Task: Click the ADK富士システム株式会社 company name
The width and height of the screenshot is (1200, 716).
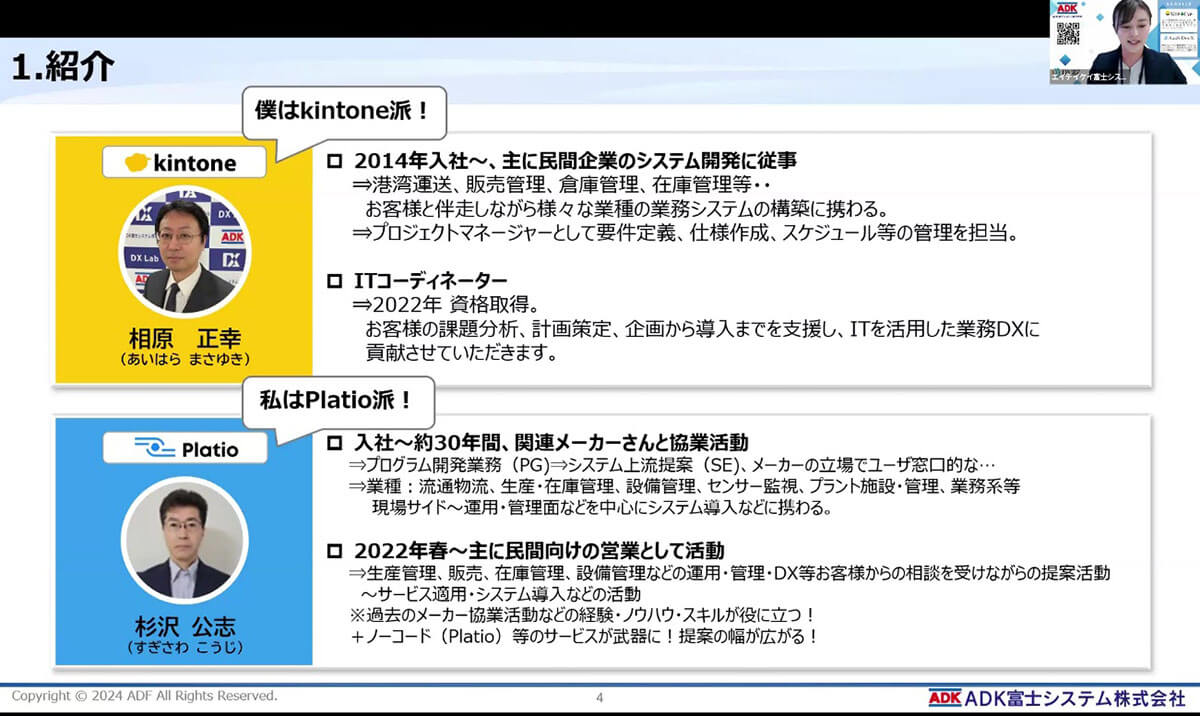Action: (x=1074, y=697)
